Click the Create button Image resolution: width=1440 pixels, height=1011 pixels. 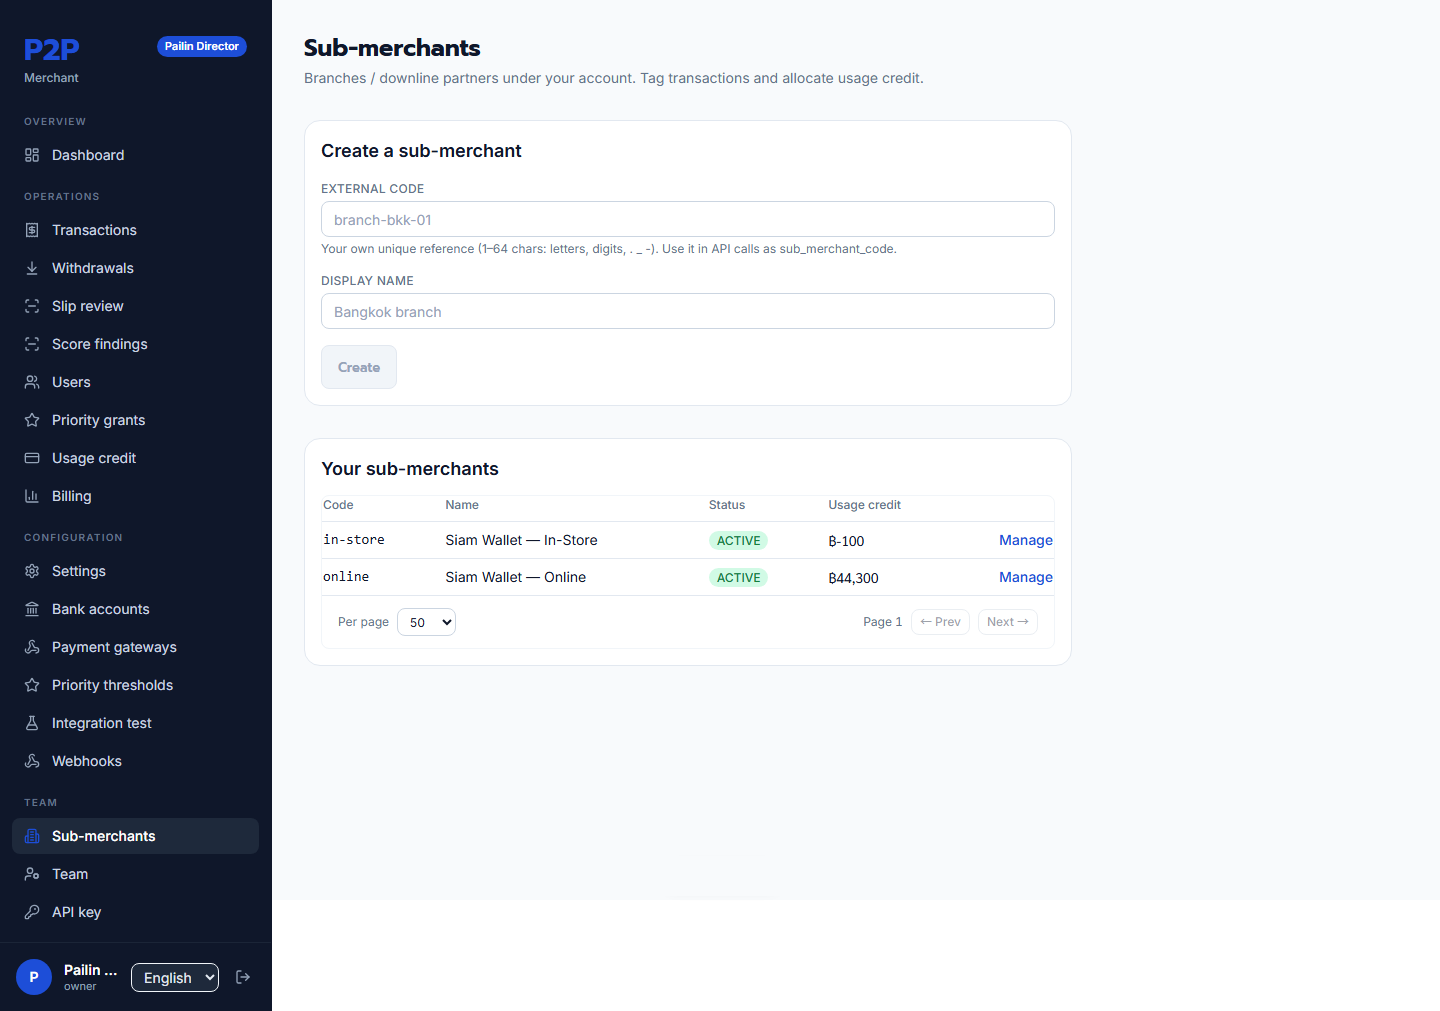pyautogui.click(x=359, y=367)
